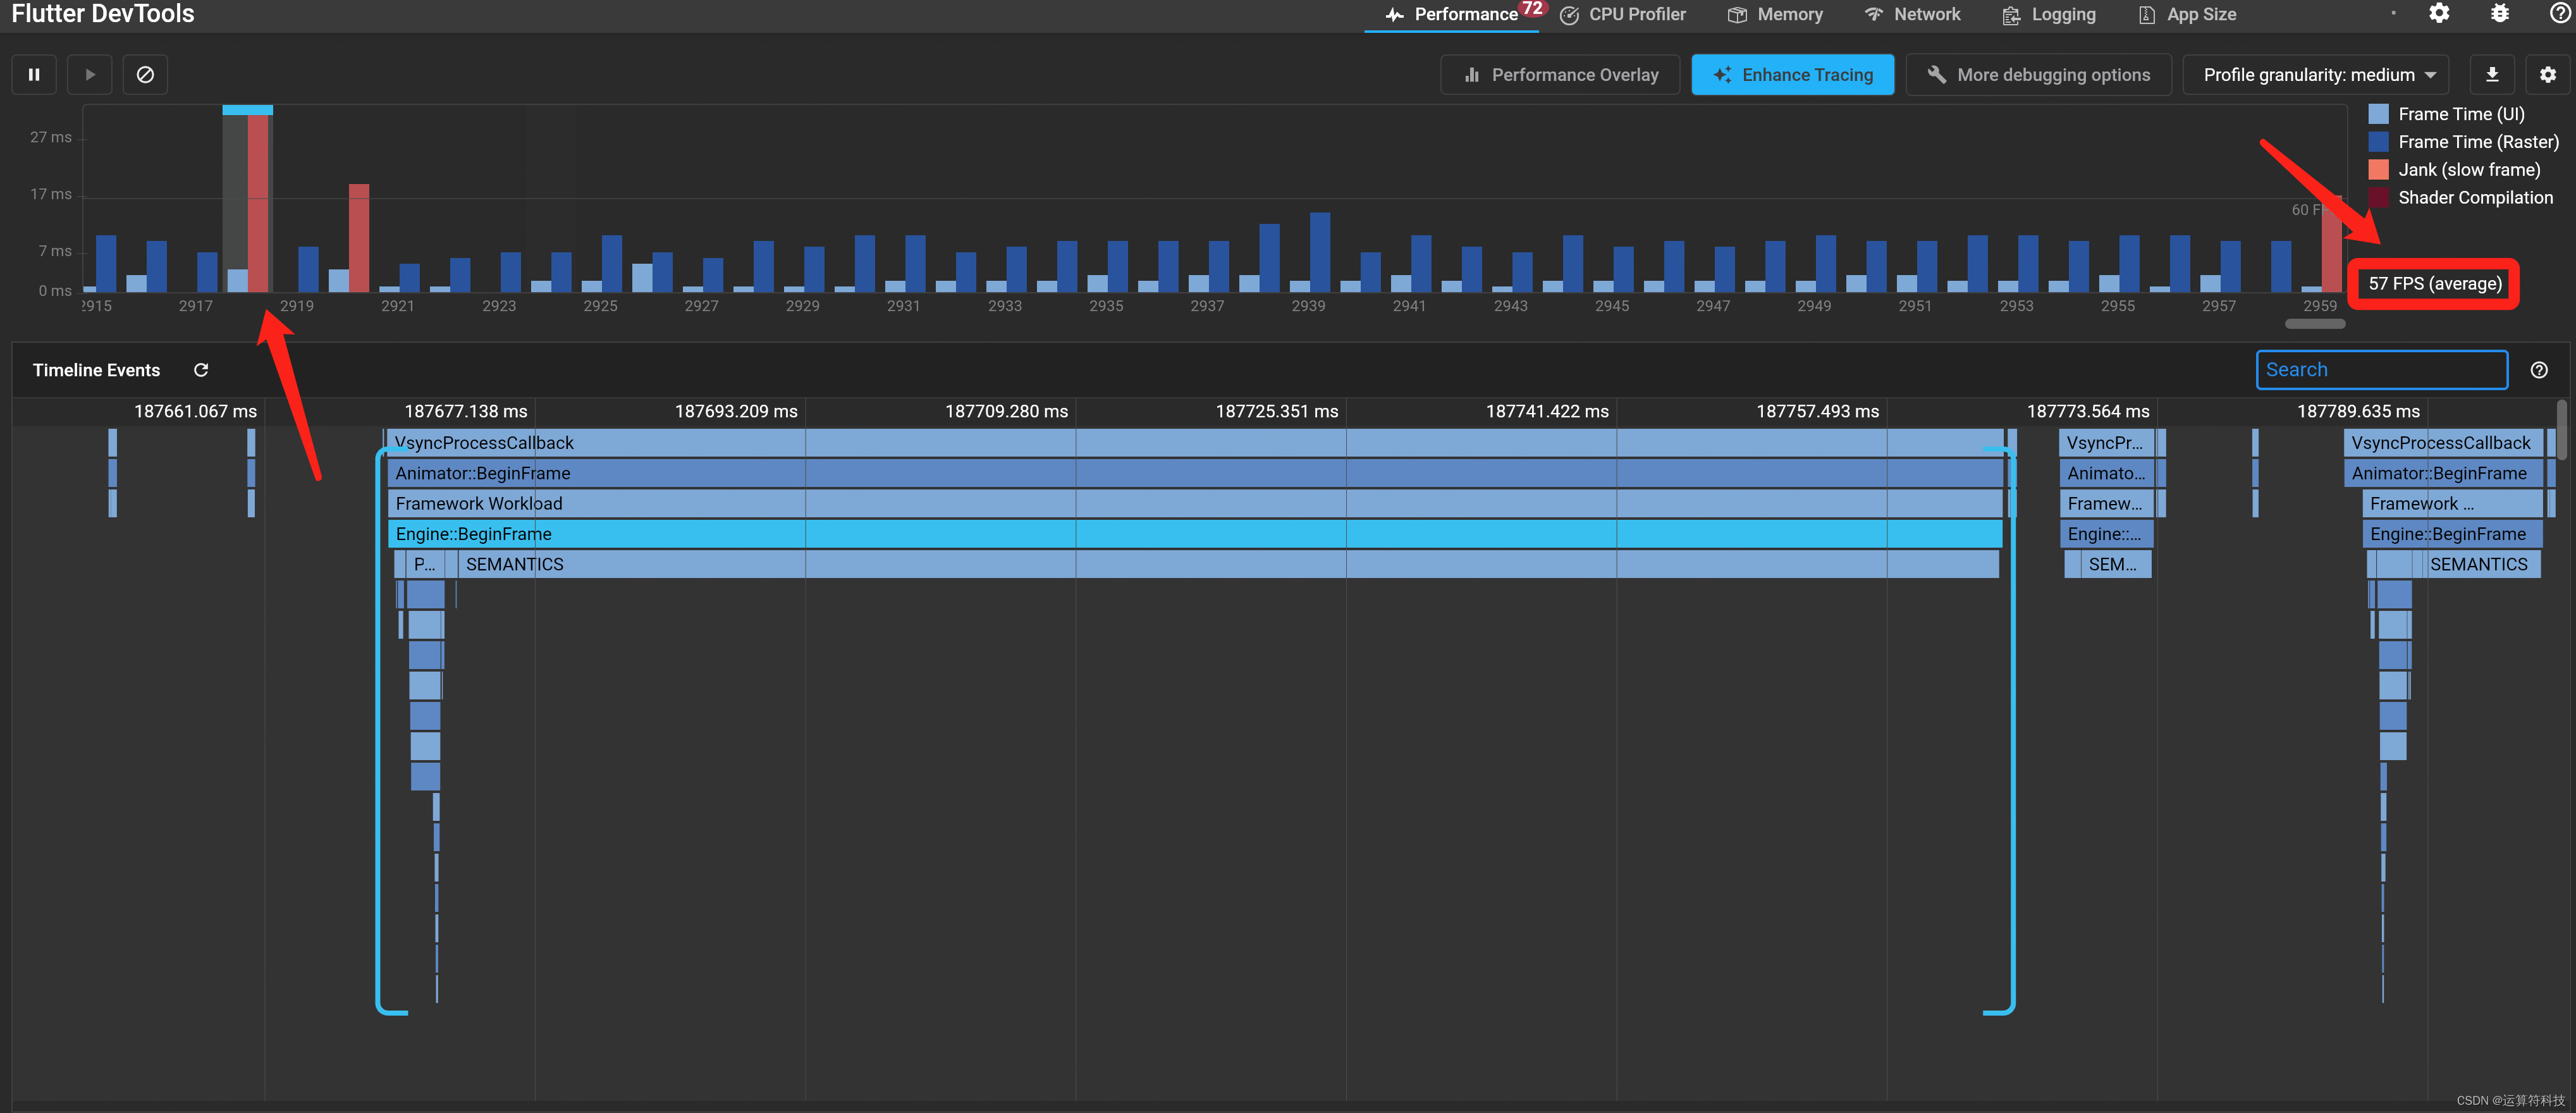Click the export performance data button
The width and height of the screenshot is (2576, 1113).
2492,74
